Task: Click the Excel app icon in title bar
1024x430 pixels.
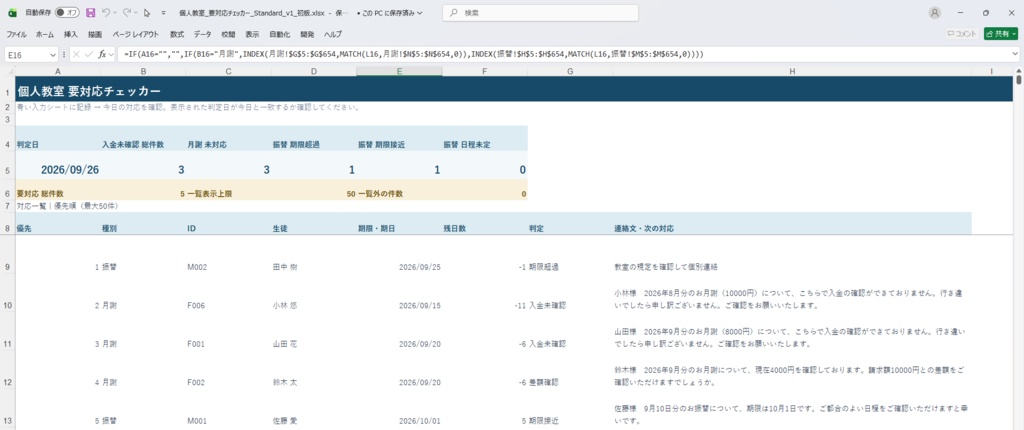Action: [x=11, y=12]
